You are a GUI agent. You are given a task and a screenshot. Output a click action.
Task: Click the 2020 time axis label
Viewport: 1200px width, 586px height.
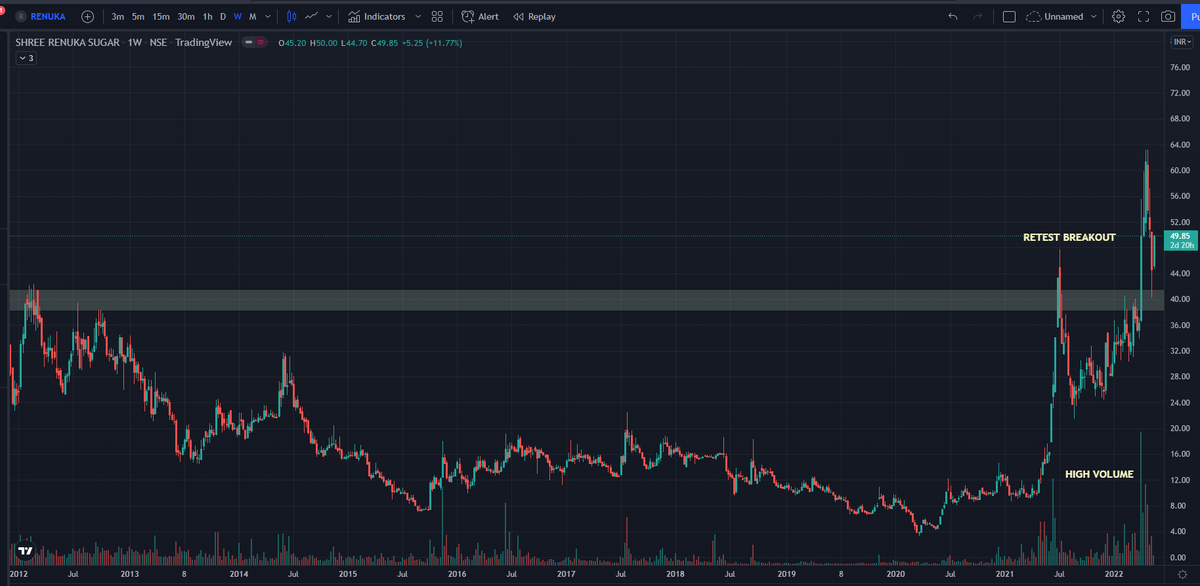(894, 575)
